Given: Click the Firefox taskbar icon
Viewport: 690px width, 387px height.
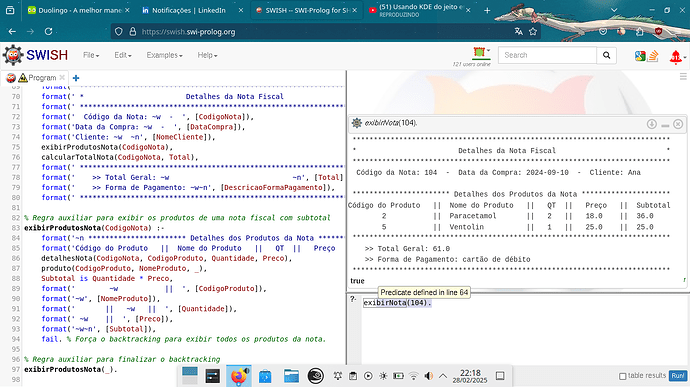Looking at the screenshot, I should [239, 376].
